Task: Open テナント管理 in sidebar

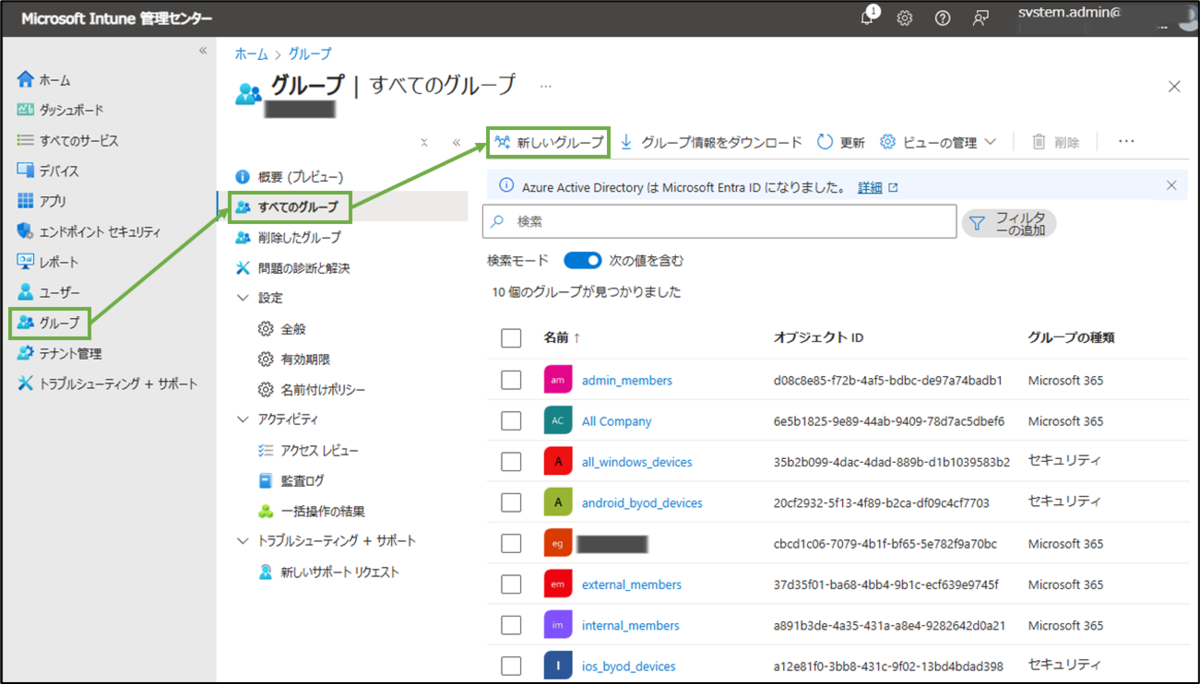Action: (x=59, y=353)
